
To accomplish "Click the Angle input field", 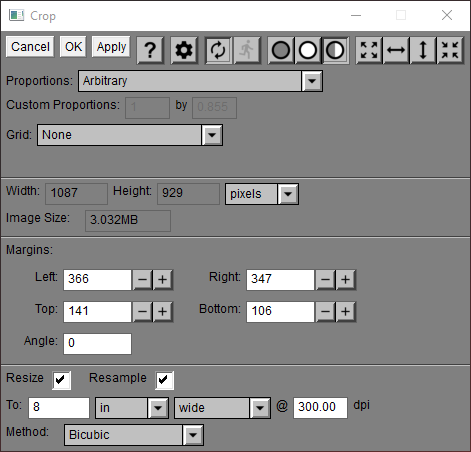I will (x=97, y=343).
